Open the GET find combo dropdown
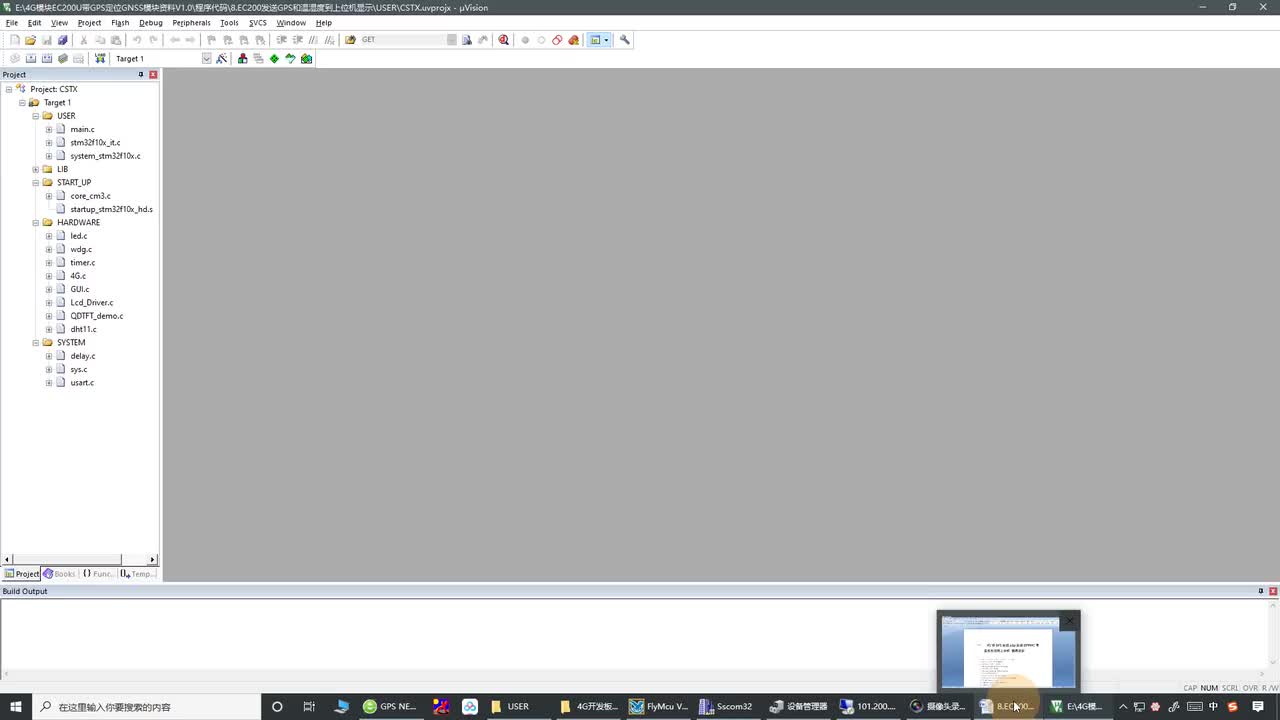The height and width of the screenshot is (720, 1280). click(x=452, y=40)
